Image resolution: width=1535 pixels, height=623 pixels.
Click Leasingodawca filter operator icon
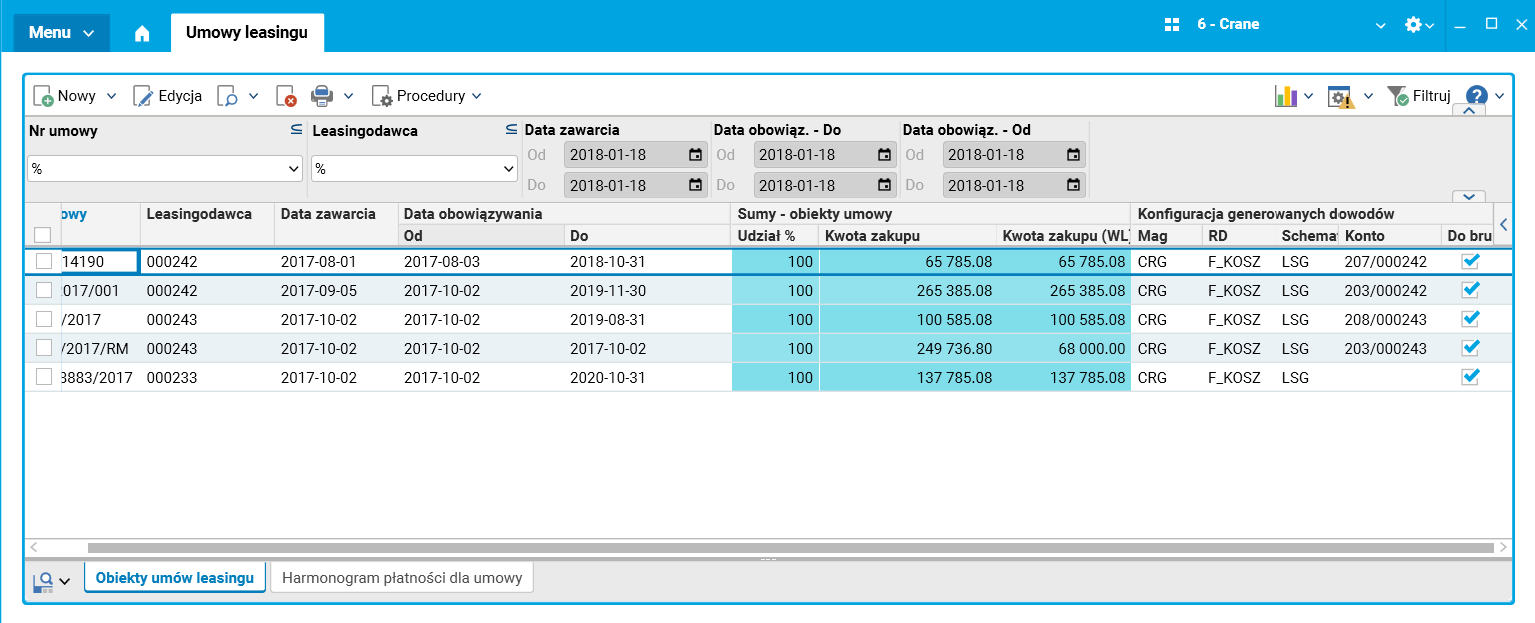pos(511,130)
